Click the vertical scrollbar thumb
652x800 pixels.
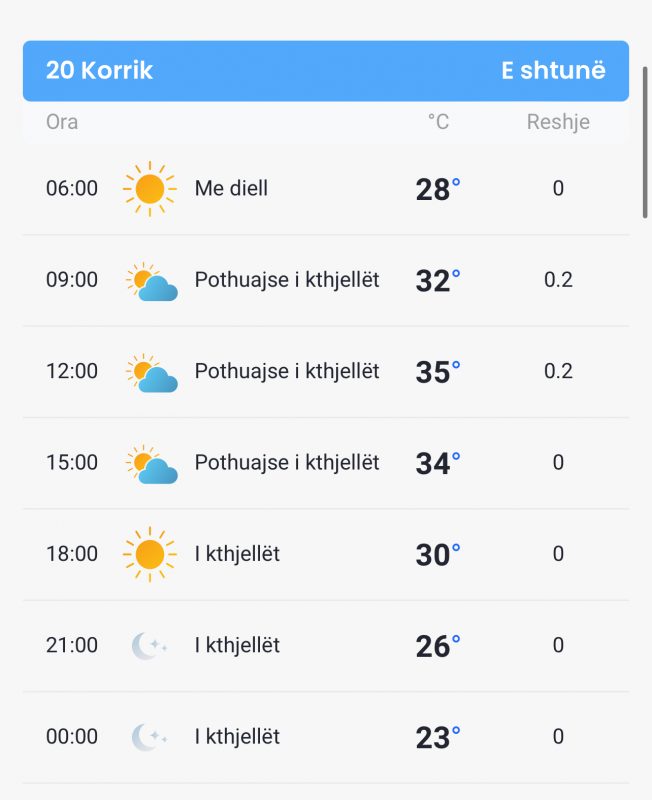pos(645,142)
